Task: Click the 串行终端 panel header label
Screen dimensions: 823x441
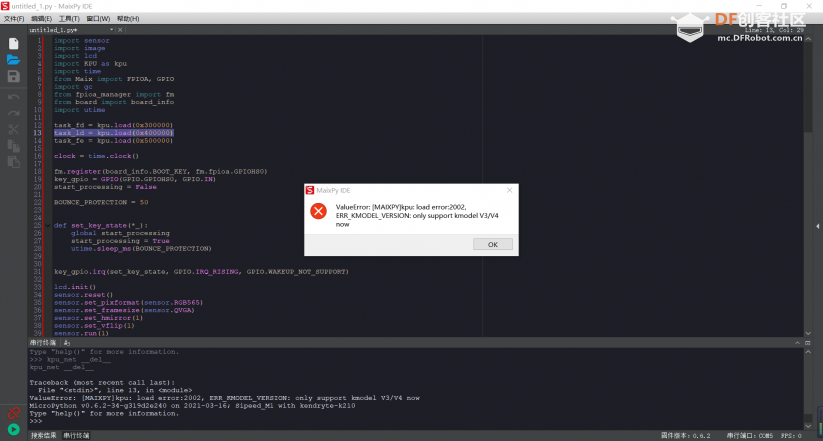Action: (43, 343)
